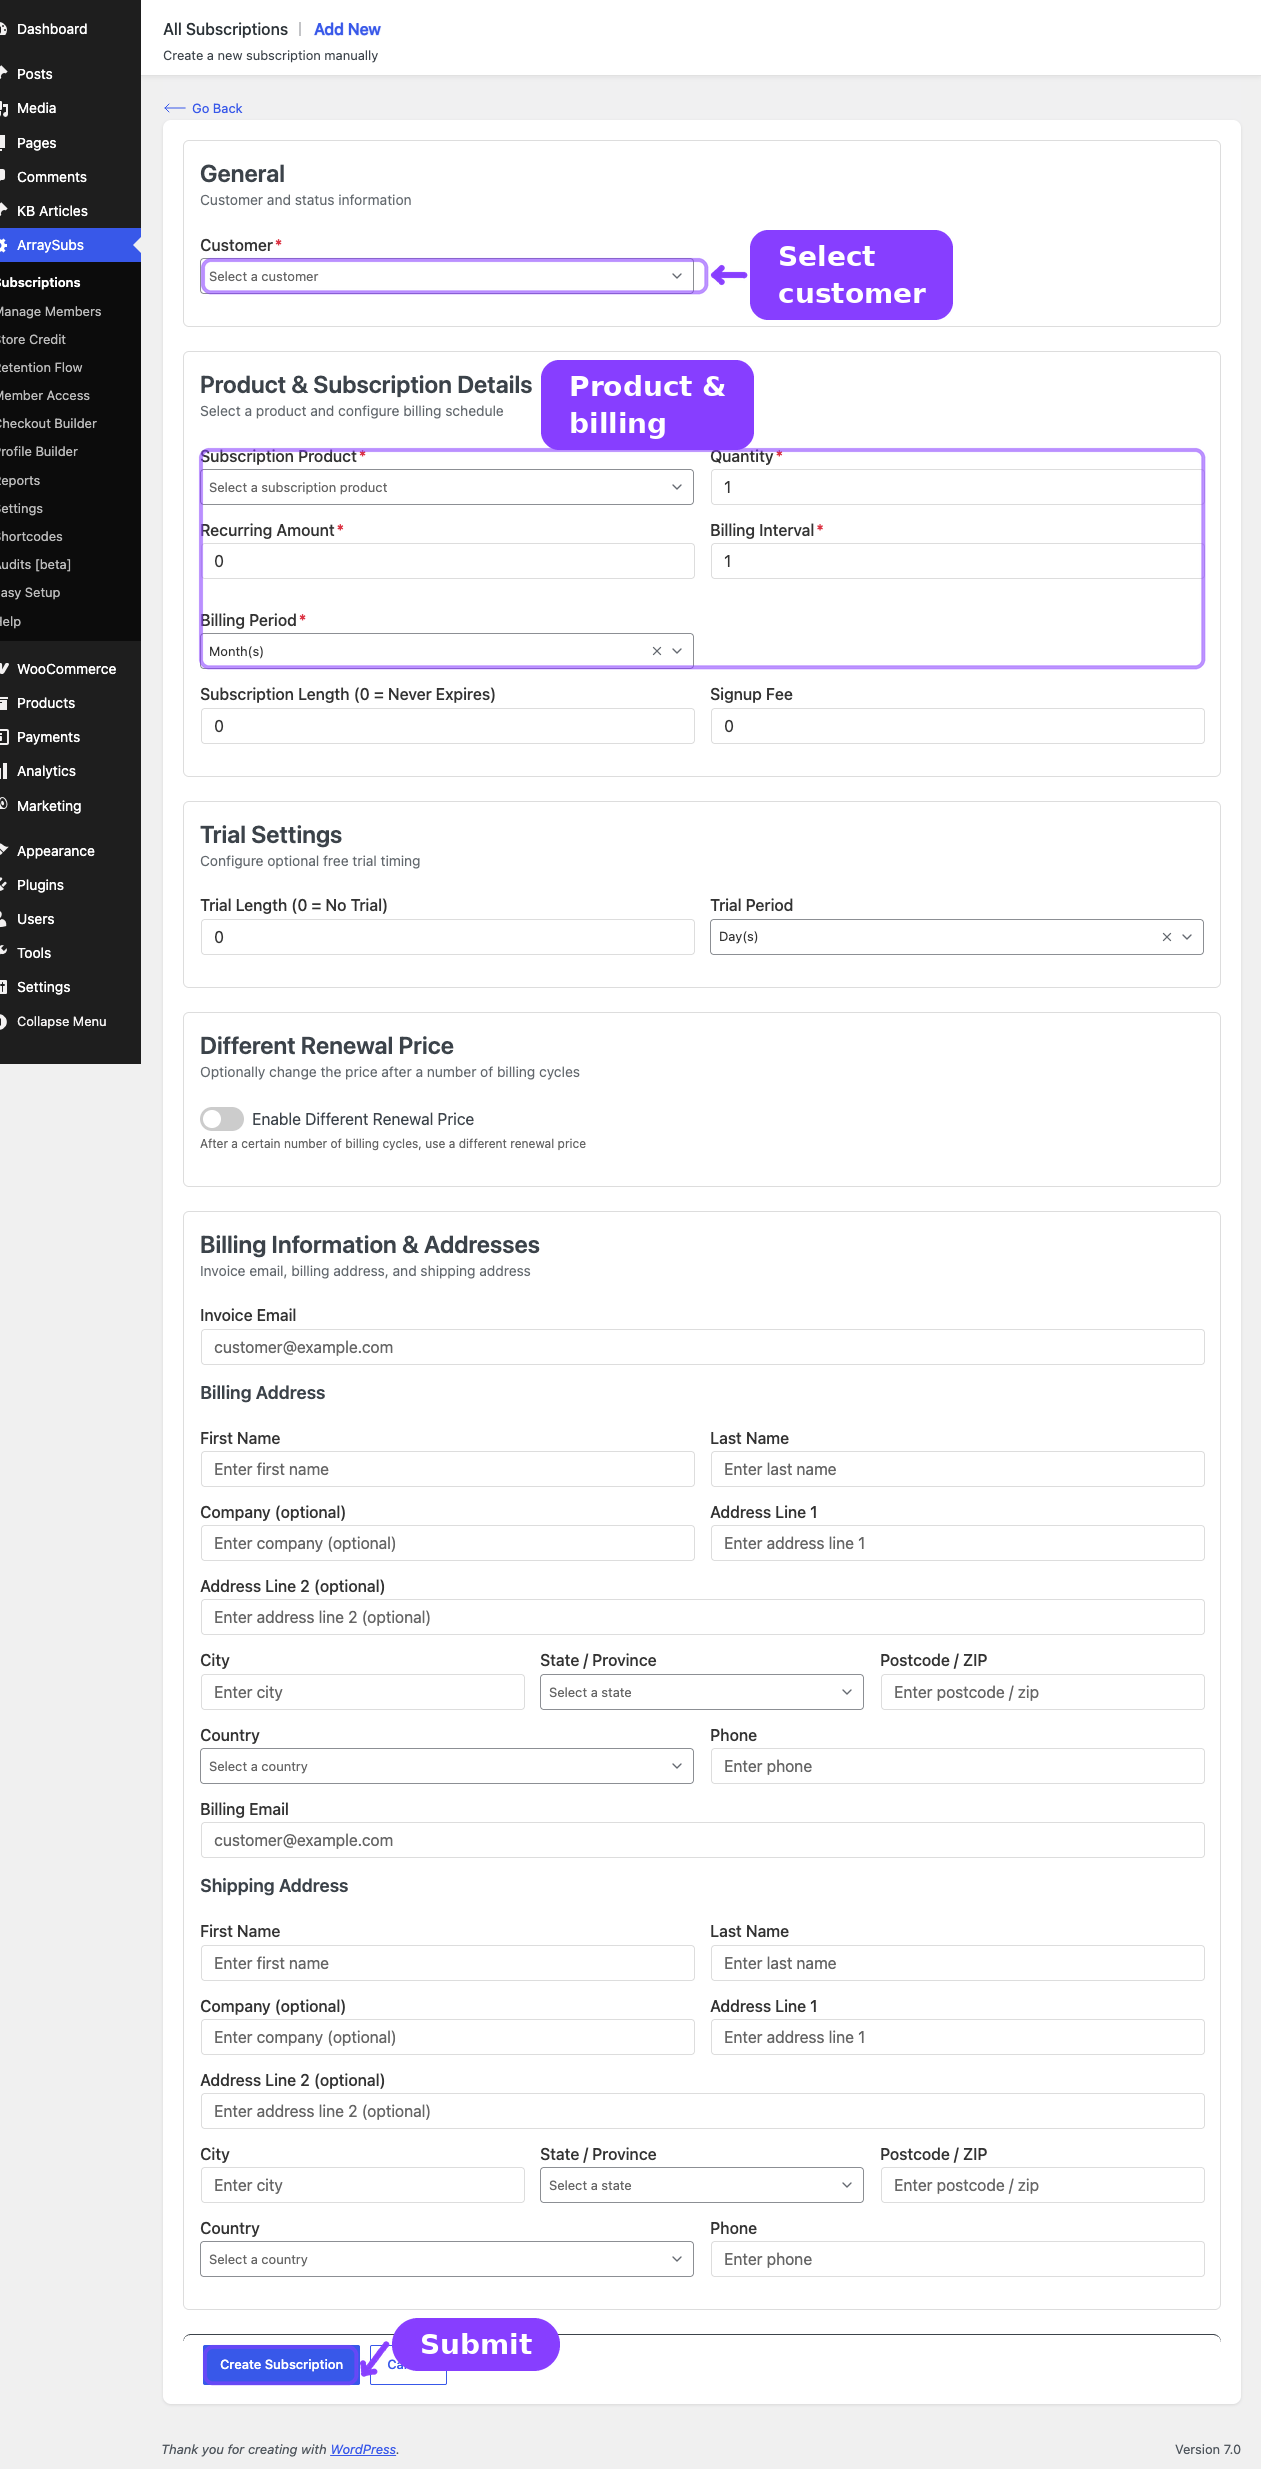This screenshot has width=1261, height=2469.
Task: Open Users menu
Action: coord(36,919)
